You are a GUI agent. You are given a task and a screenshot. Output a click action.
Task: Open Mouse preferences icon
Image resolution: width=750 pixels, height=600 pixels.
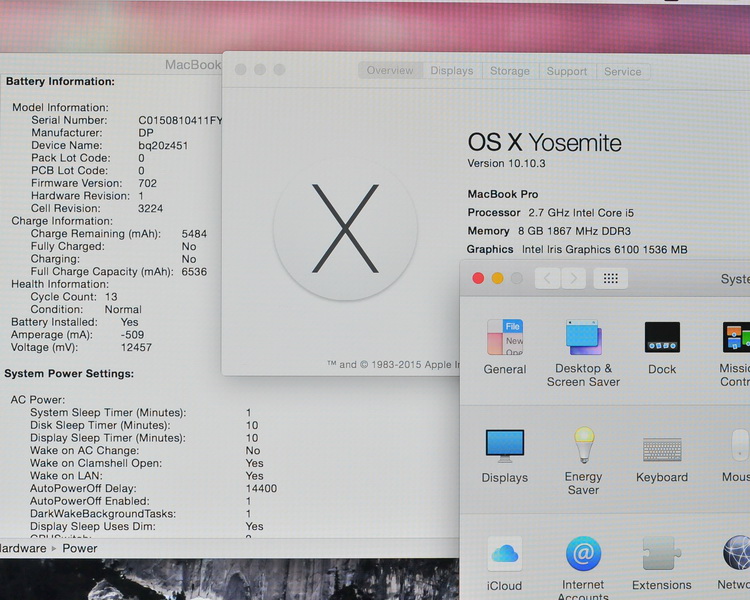pos(740,445)
